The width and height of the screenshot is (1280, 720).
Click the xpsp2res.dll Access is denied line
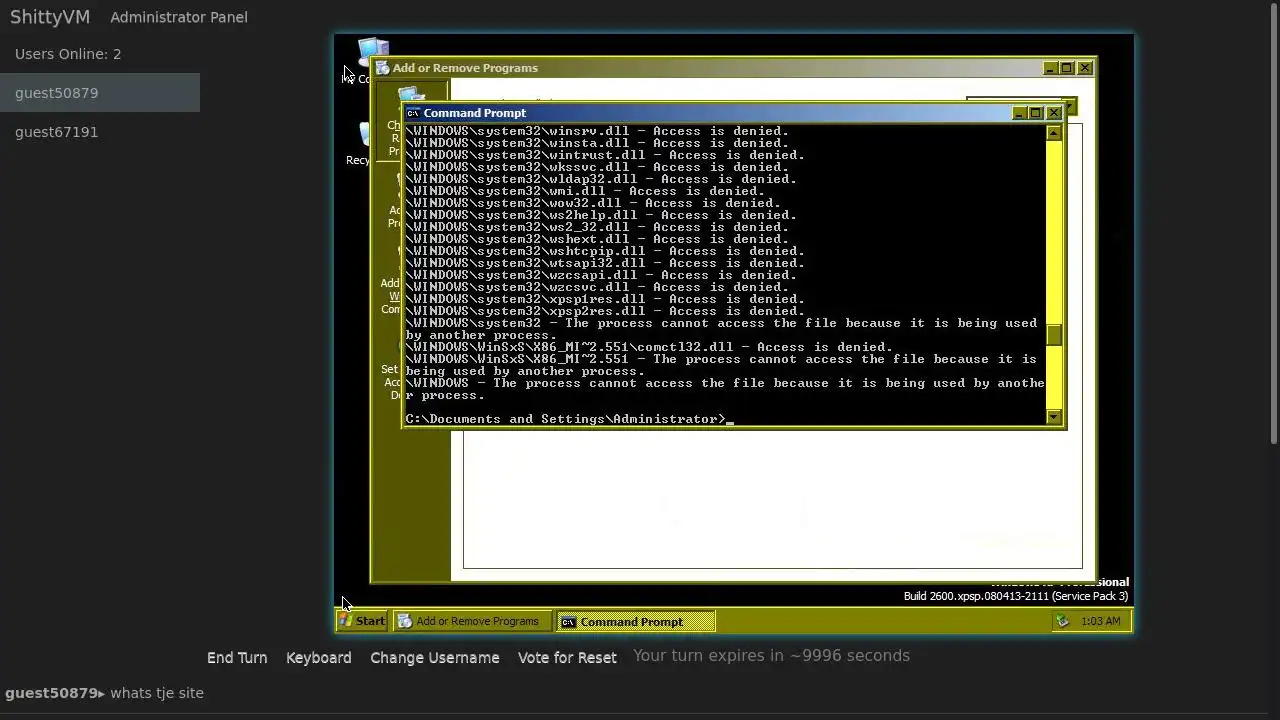click(x=605, y=311)
